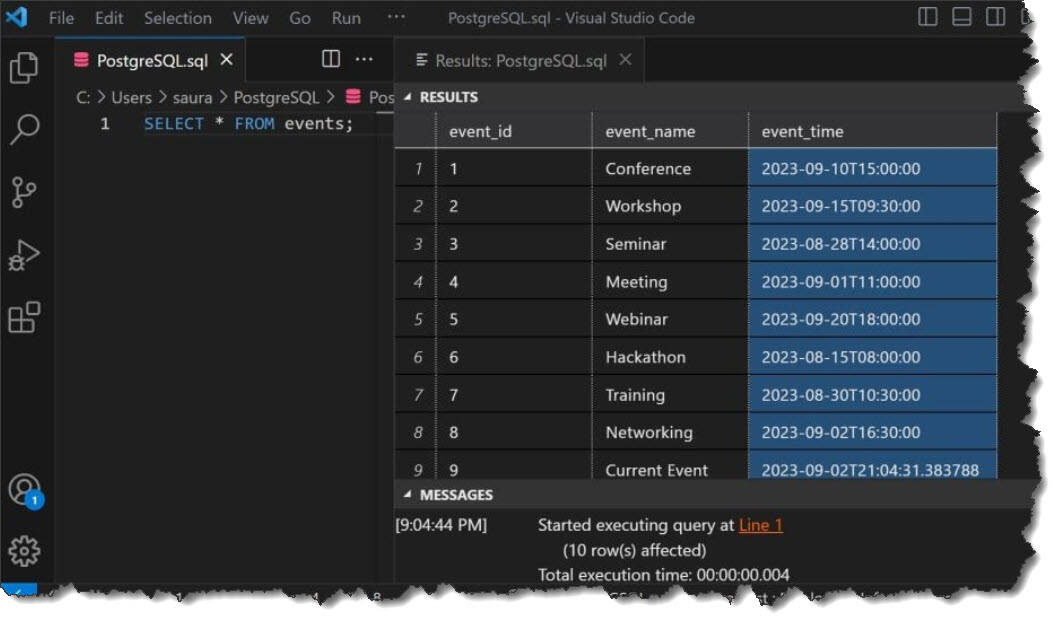Follow the Line 1 link in messages
This screenshot has width=1063, height=627.
760,525
